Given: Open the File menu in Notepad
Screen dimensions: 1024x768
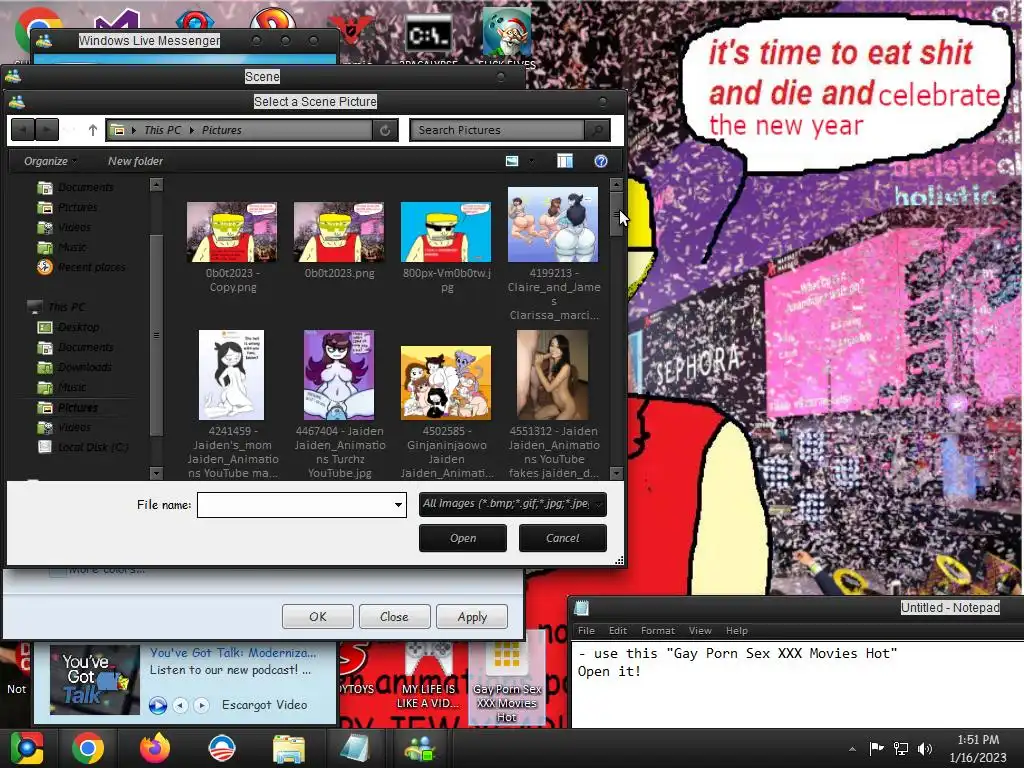Looking at the screenshot, I should (x=586, y=631).
